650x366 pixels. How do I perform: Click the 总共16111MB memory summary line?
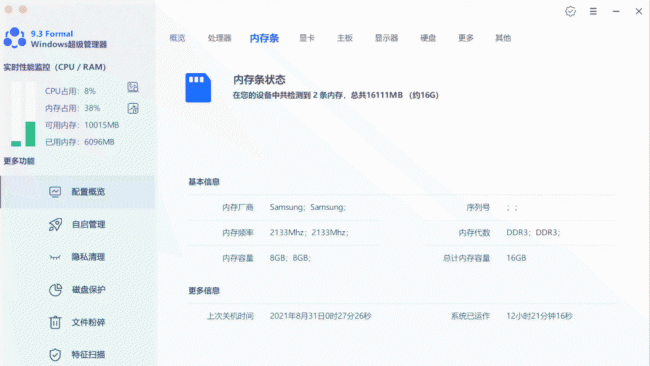click(x=335, y=95)
